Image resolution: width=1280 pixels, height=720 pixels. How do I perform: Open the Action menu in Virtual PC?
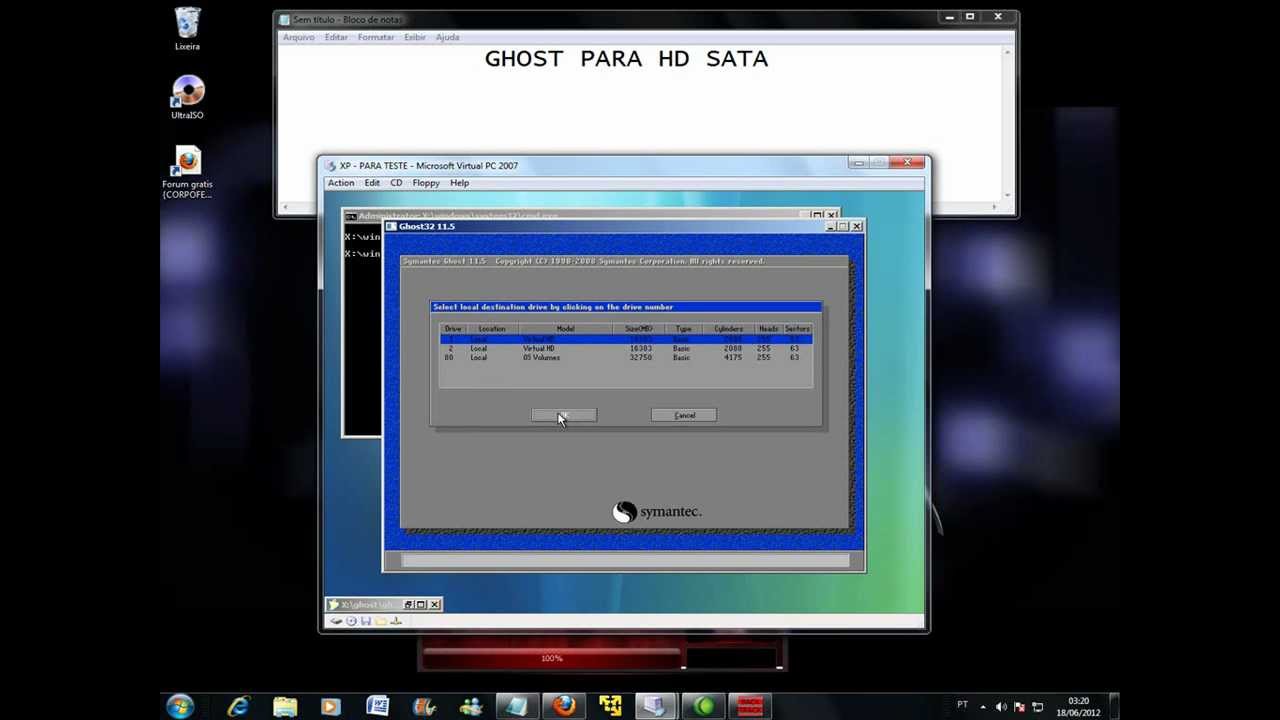coord(341,183)
